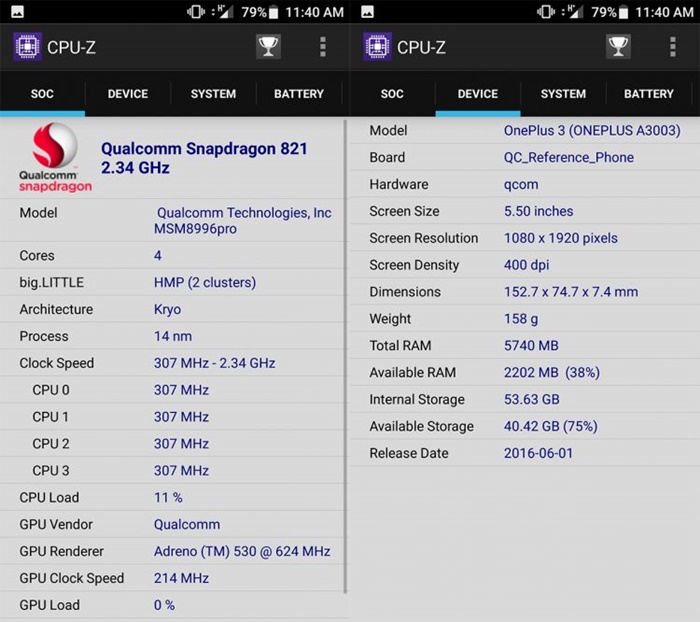Tap Screen Density value '400 dpi'
700x622 pixels.
click(x=526, y=265)
